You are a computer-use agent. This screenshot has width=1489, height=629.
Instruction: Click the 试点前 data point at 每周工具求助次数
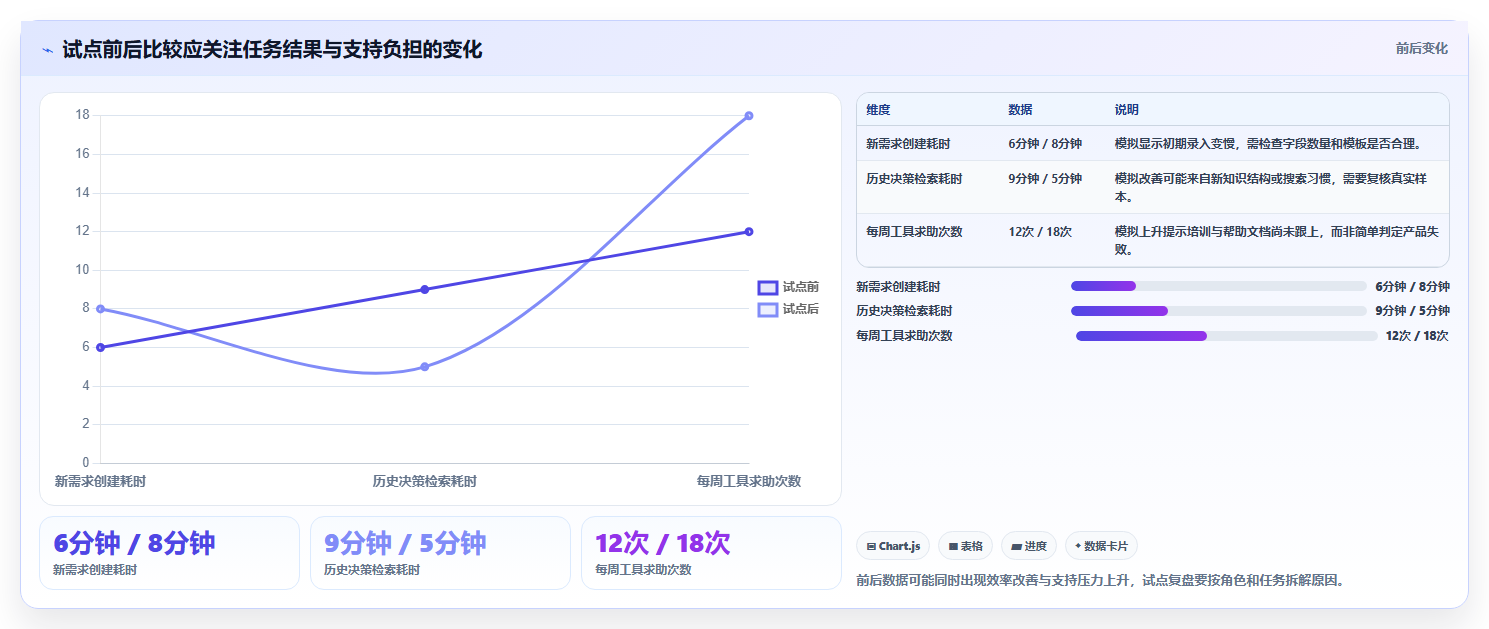749,232
